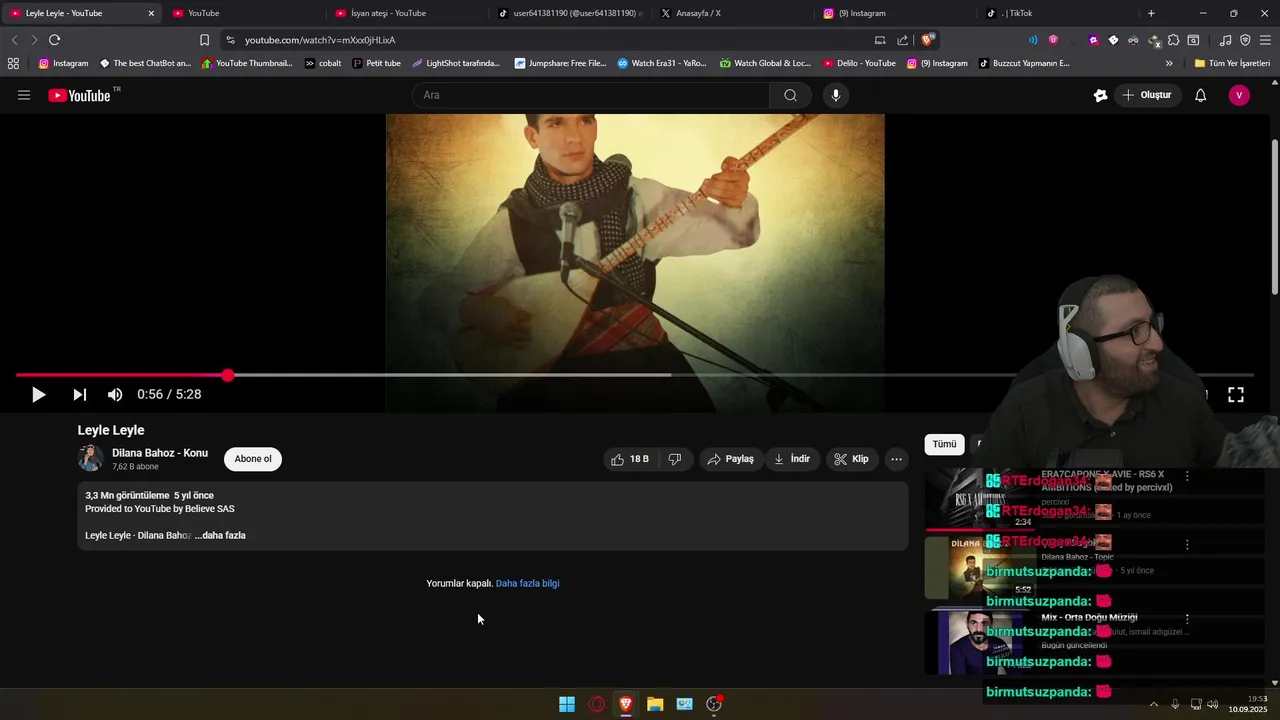Go back with browser back arrow

[x=14, y=40]
